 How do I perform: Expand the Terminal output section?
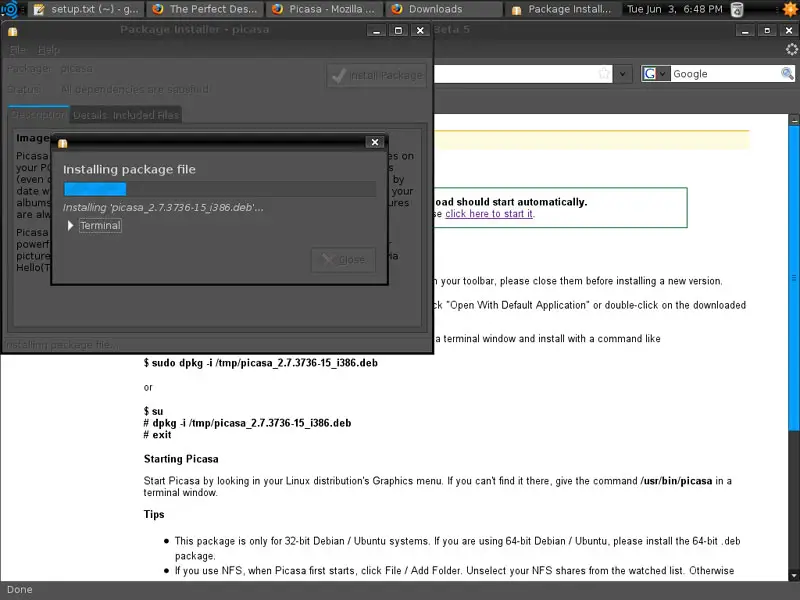point(71,226)
